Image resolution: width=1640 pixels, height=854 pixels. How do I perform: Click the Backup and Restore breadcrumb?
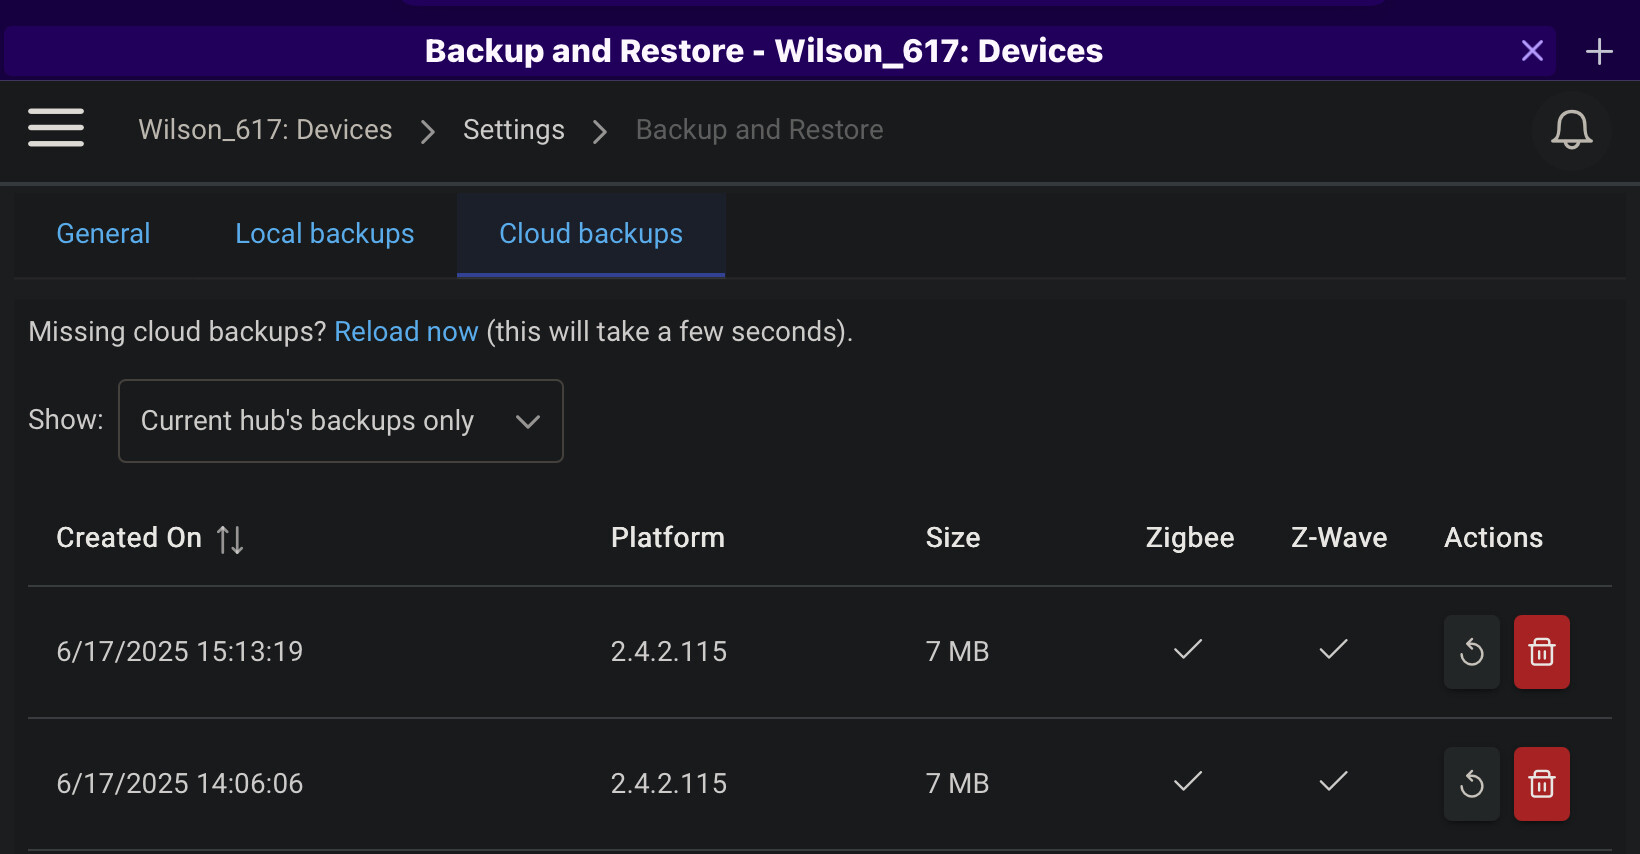click(x=759, y=130)
